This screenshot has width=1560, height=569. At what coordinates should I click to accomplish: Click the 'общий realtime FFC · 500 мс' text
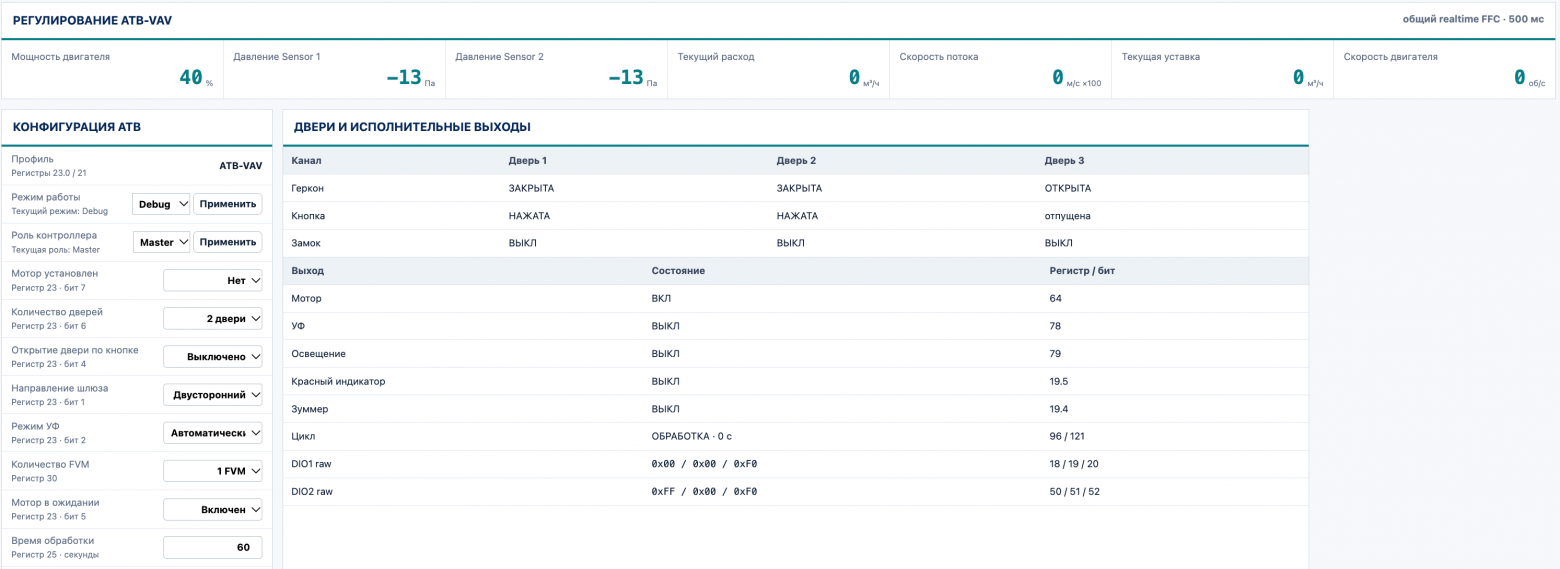(x=1474, y=19)
